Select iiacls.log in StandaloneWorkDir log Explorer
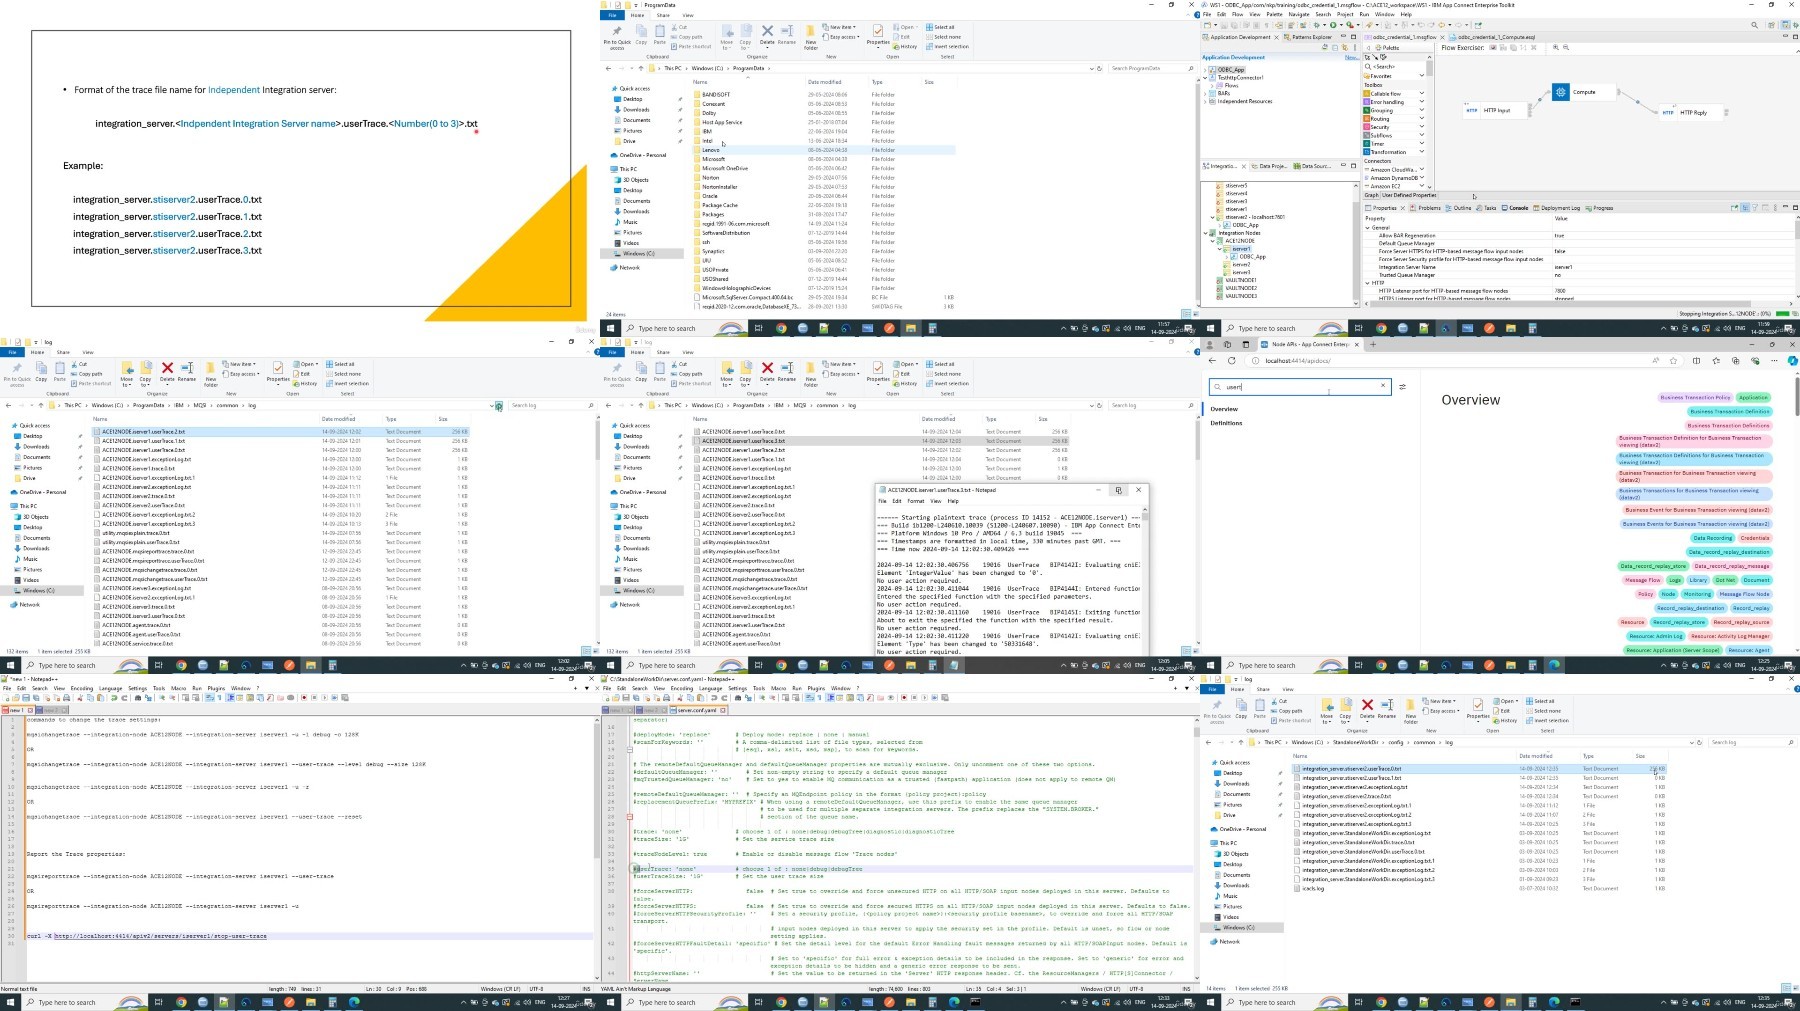The height and width of the screenshot is (1011, 1800). click(1313, 888)
